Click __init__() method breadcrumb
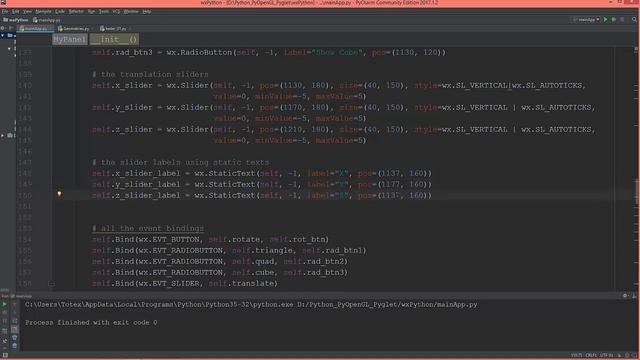The image size is (640, 360). 114,40
